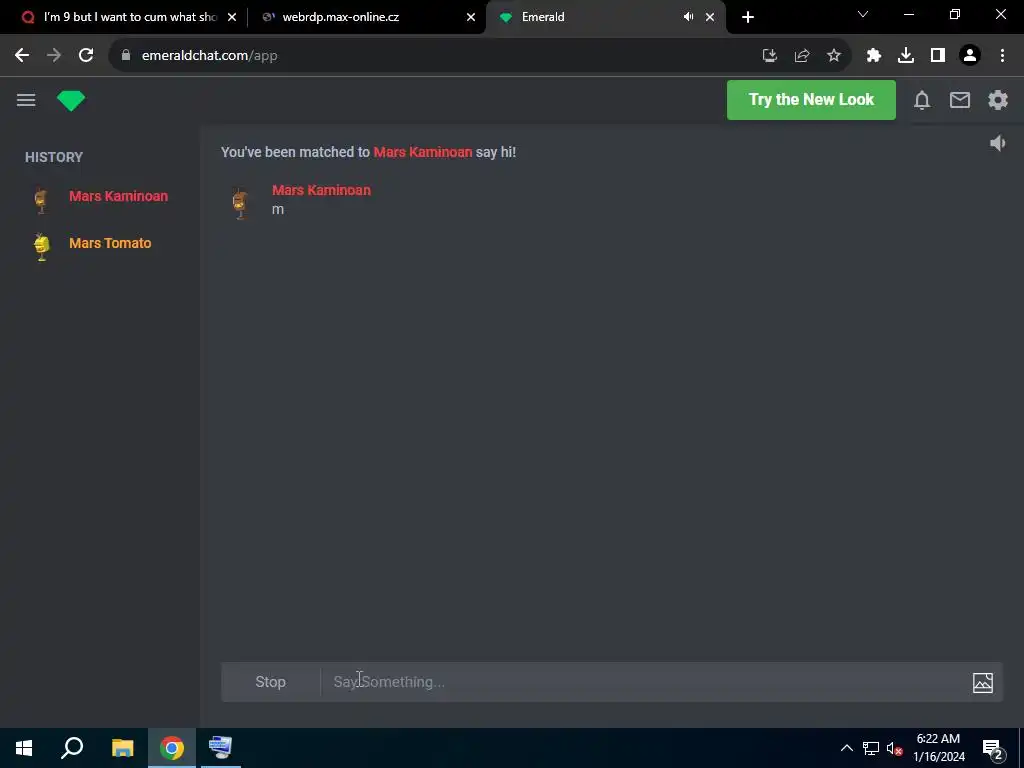Select the message text "m"

coord(278,210)
